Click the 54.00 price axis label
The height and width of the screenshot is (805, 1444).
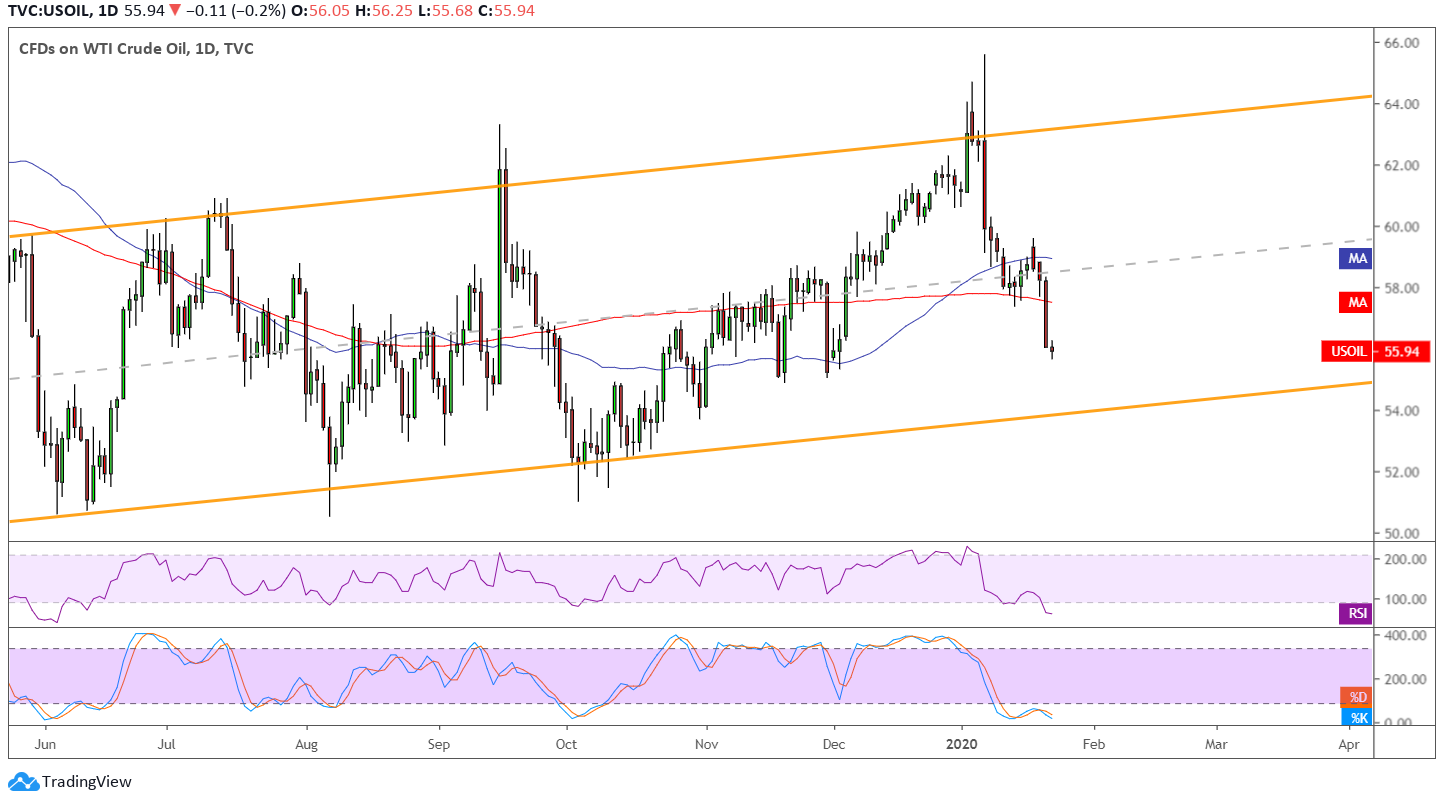1402,411
